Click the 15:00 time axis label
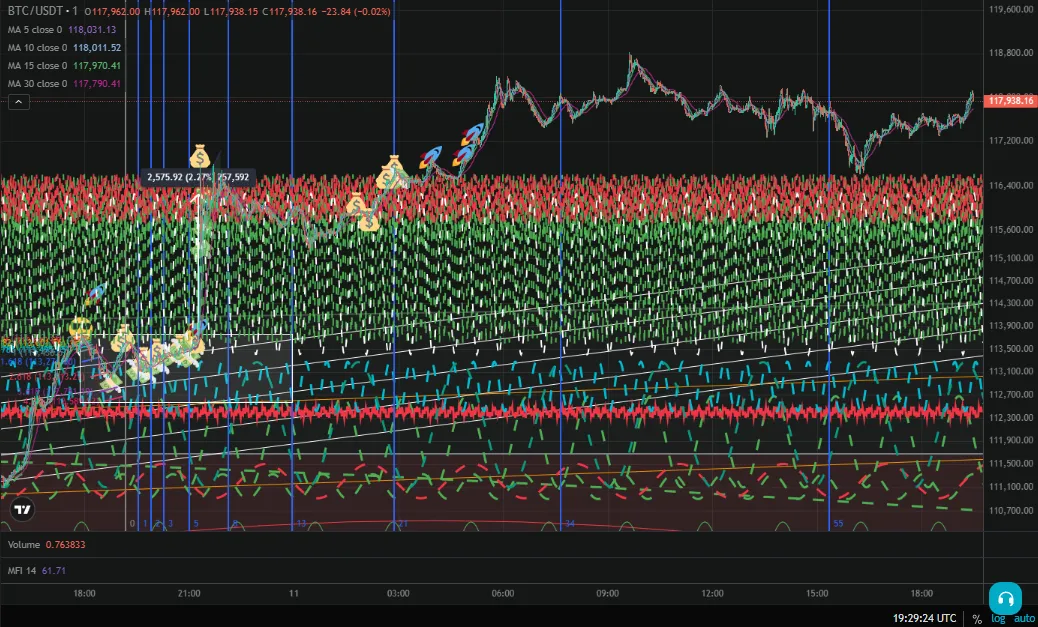Viewport: 1038px width, 627px height. (817, 593)
